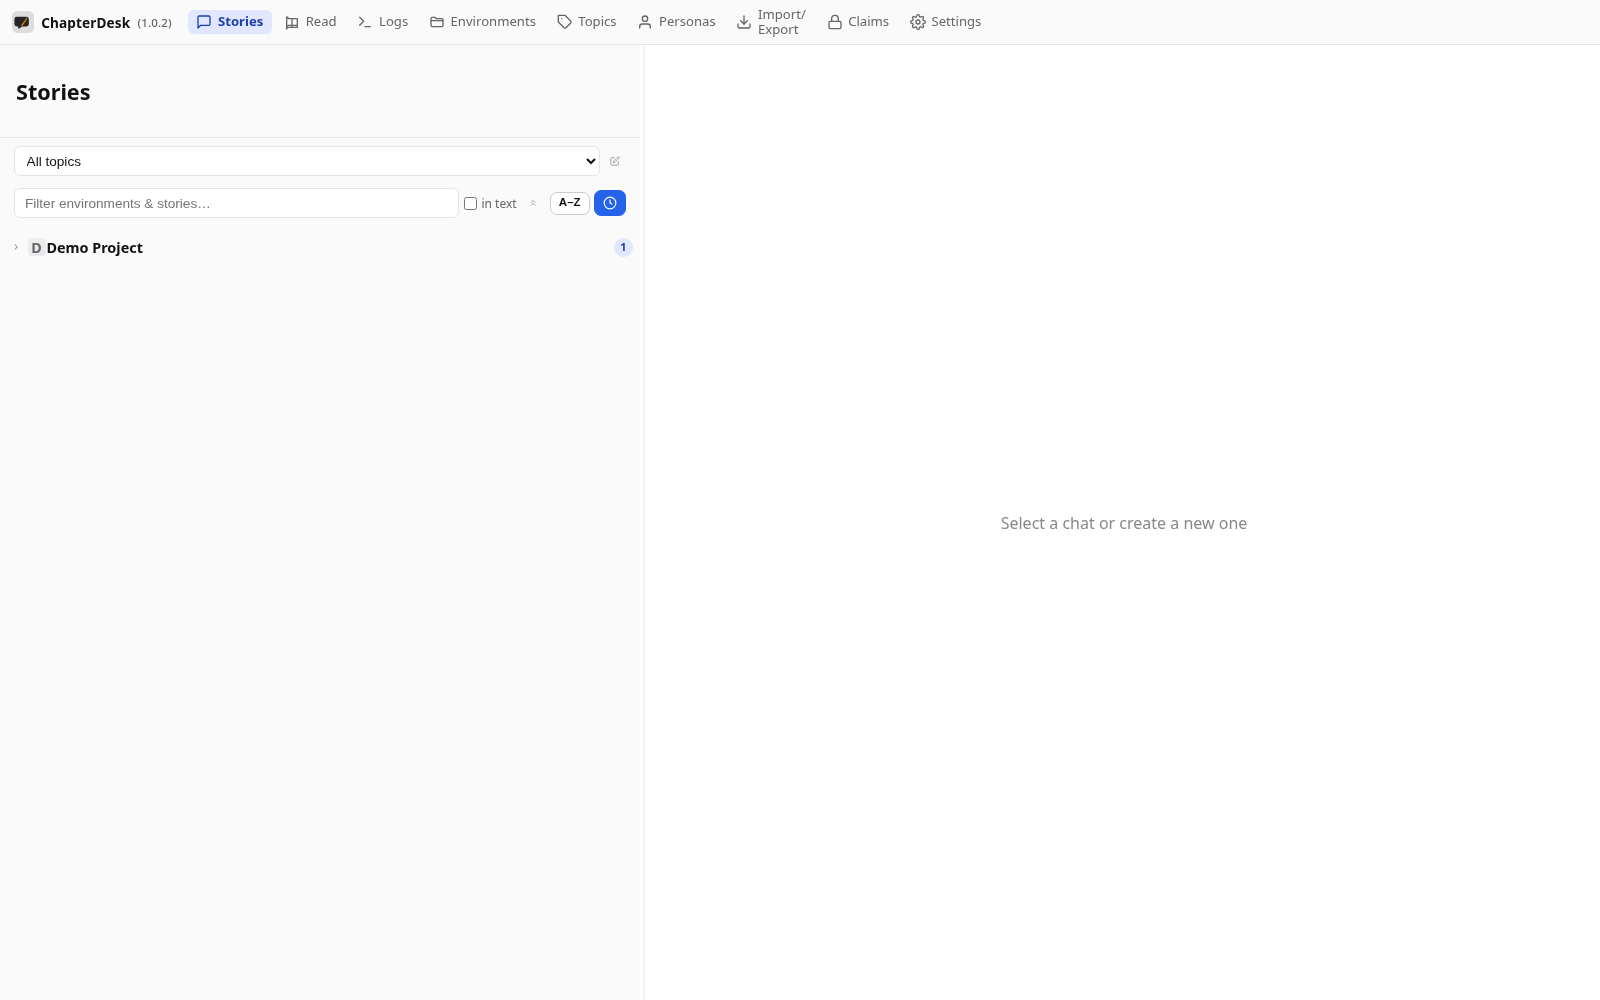This screenshot has height=1000, width=1600.
Task: Click the D environment avatar icon
Action: point(36,248)
